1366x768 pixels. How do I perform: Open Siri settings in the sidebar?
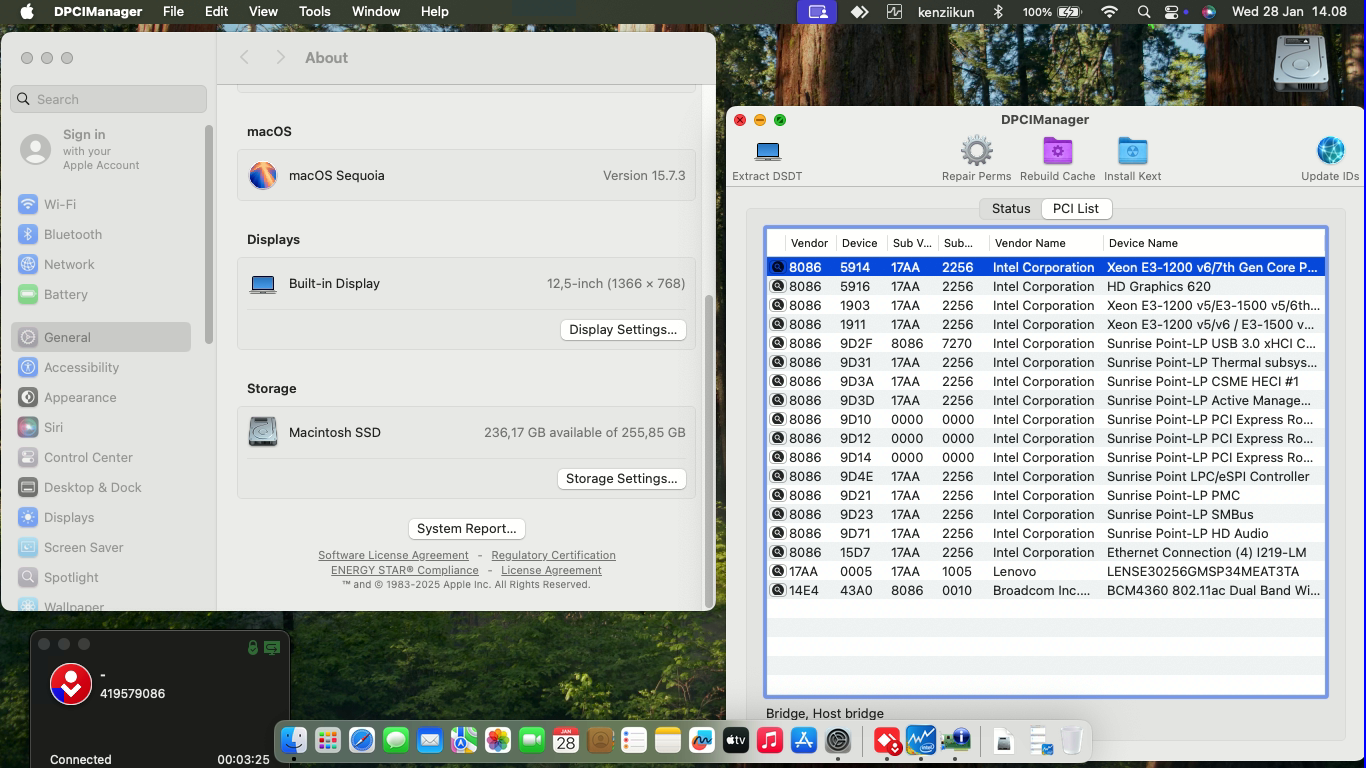point(101,427)
